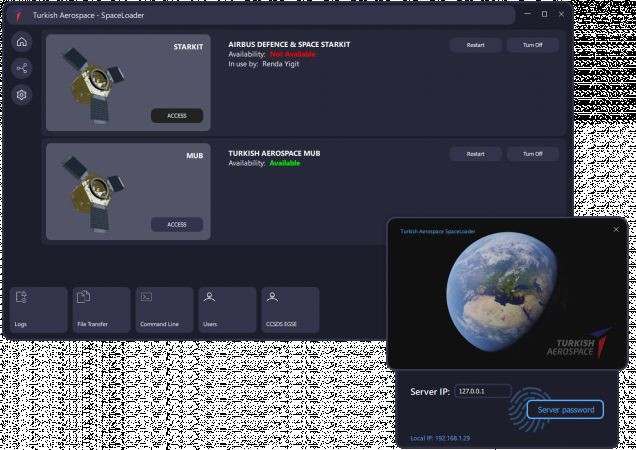Click the File Transfer files icon
636x450 pixels.
click(x=84, y=297)
